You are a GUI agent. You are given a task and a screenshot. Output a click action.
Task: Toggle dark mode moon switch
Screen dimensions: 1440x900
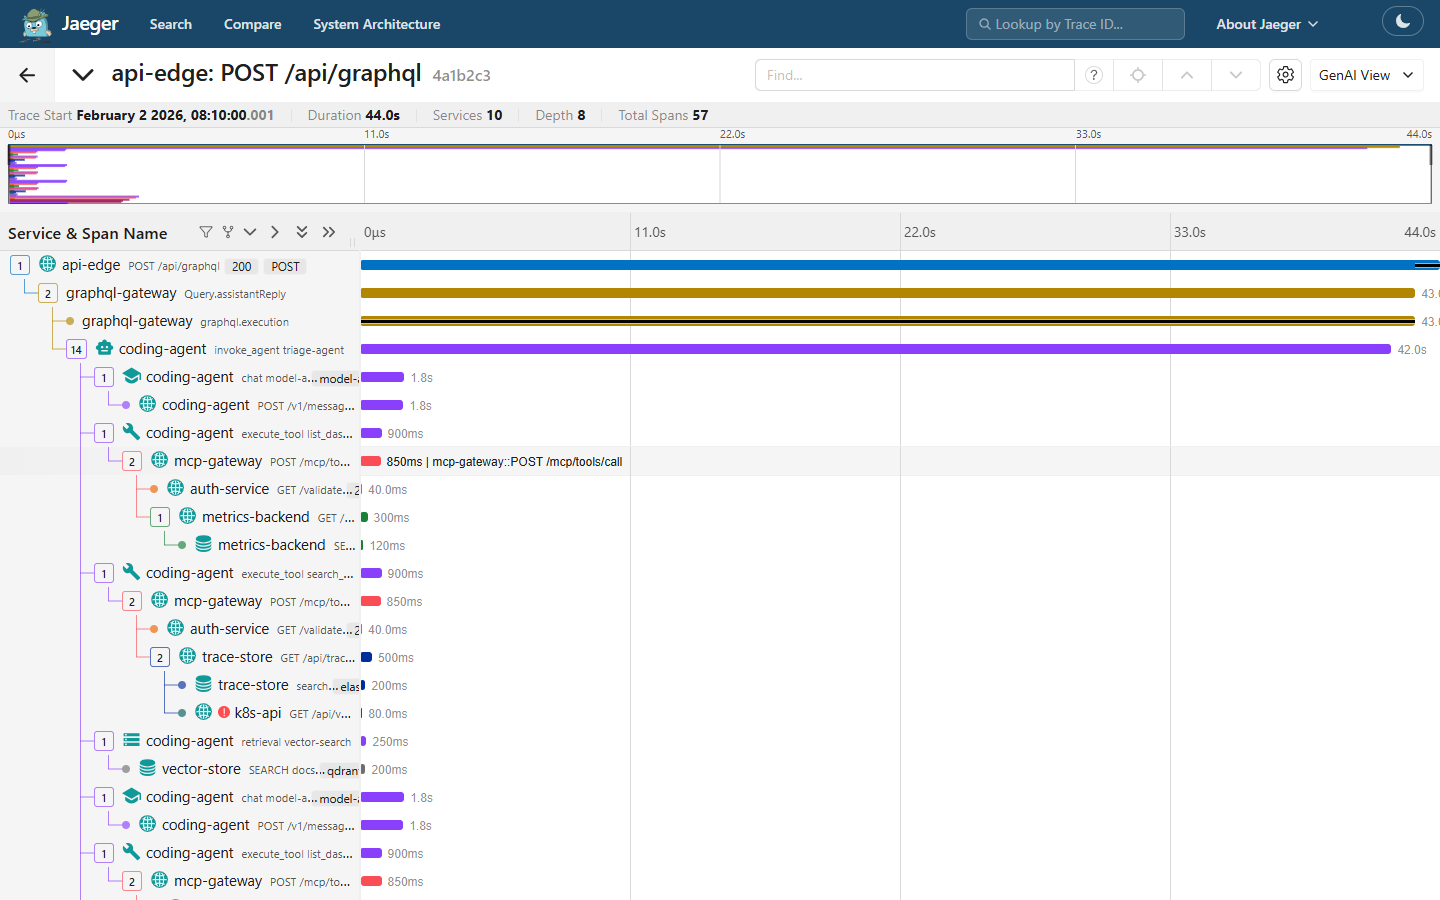coord(1402,21)
